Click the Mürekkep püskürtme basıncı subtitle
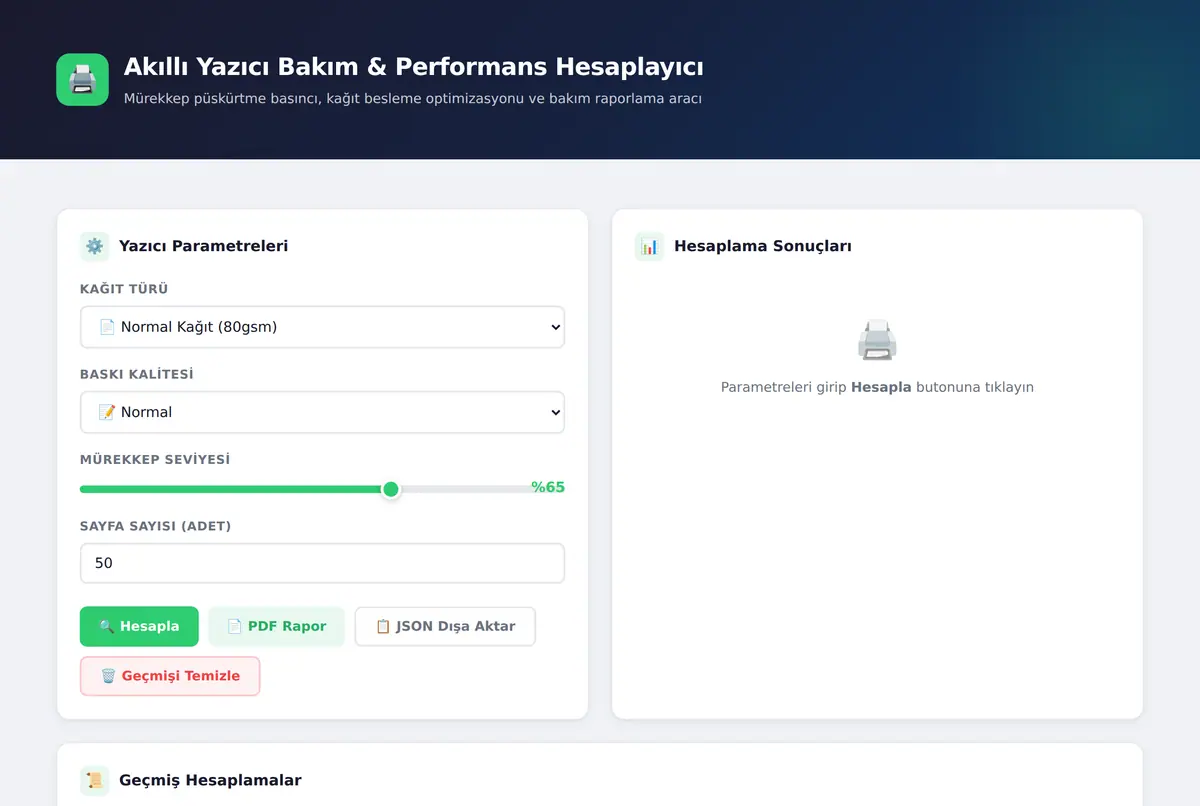 coord(413,99)
